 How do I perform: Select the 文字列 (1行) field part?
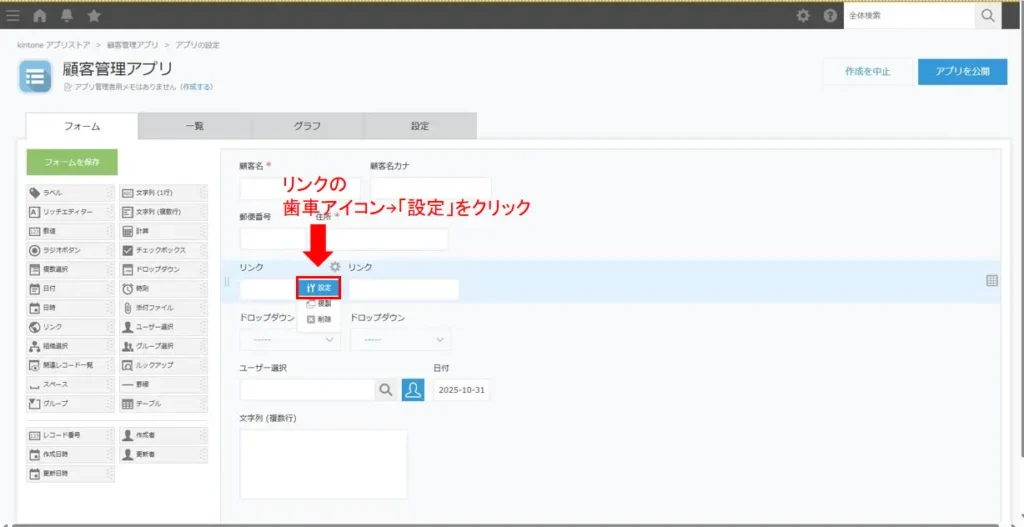click(164, 193)
